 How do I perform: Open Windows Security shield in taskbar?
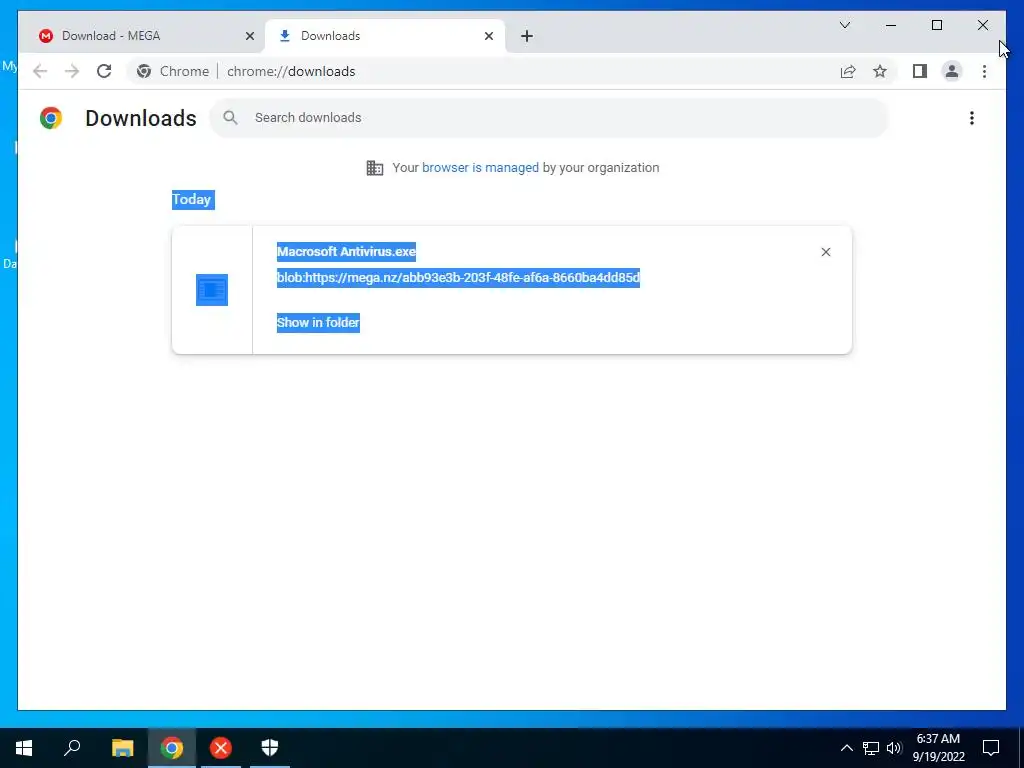coord(270,748)
